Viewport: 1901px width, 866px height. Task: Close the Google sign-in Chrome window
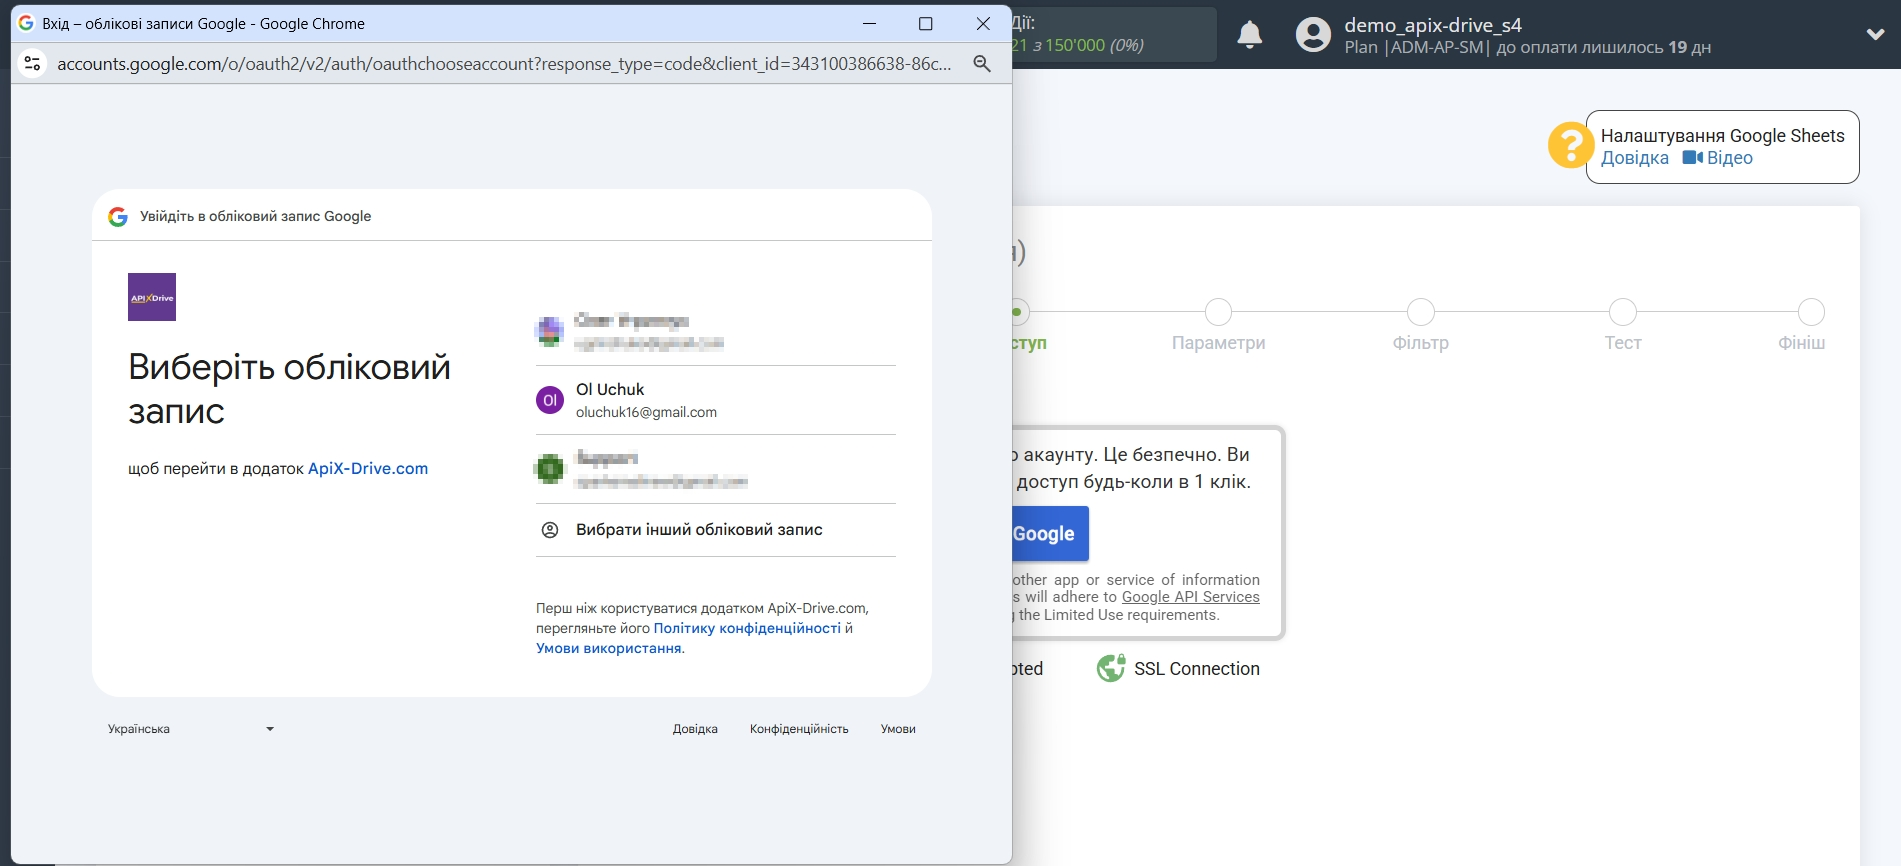click(x=983, y=23)
